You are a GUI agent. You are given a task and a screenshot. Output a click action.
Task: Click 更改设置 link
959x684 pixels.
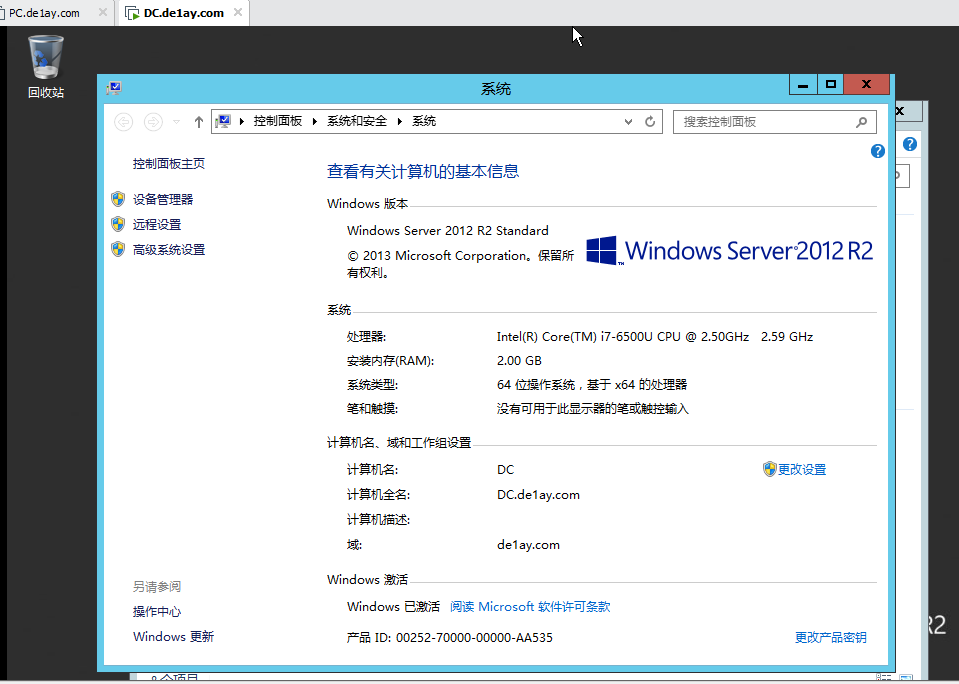[802, 469]
